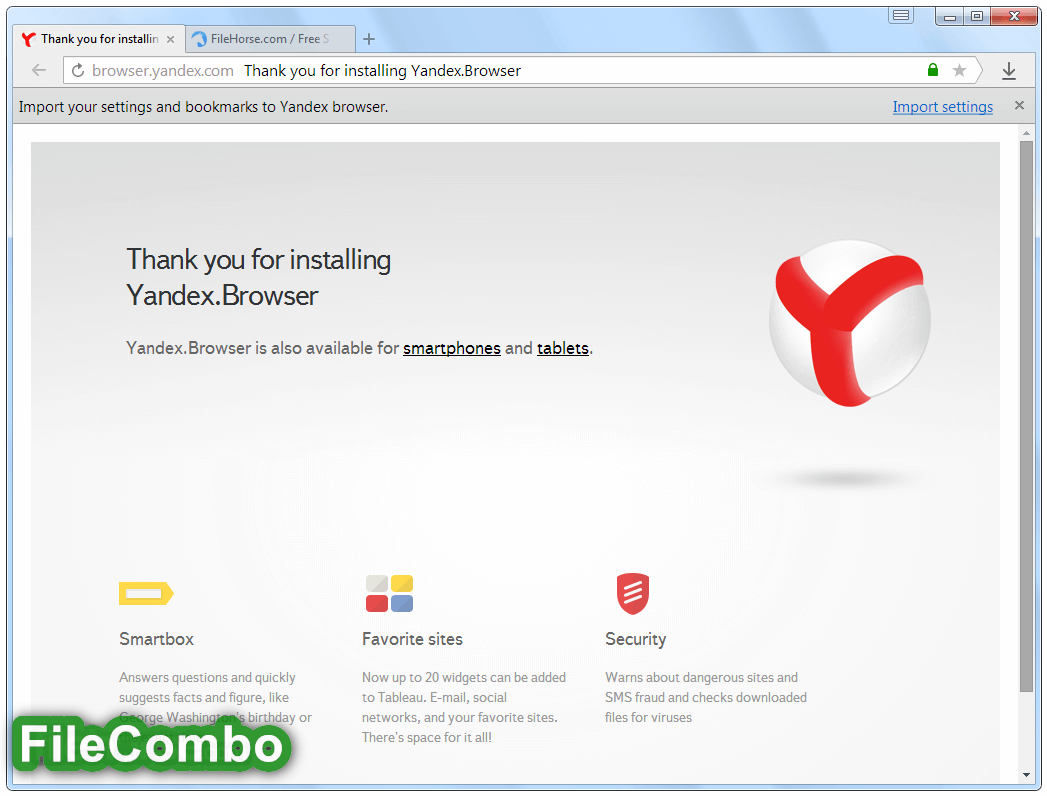This screenshot has width=1047, height=796.
Task: Reload the page using the refresh icon
Action: (x=78, y=70)
